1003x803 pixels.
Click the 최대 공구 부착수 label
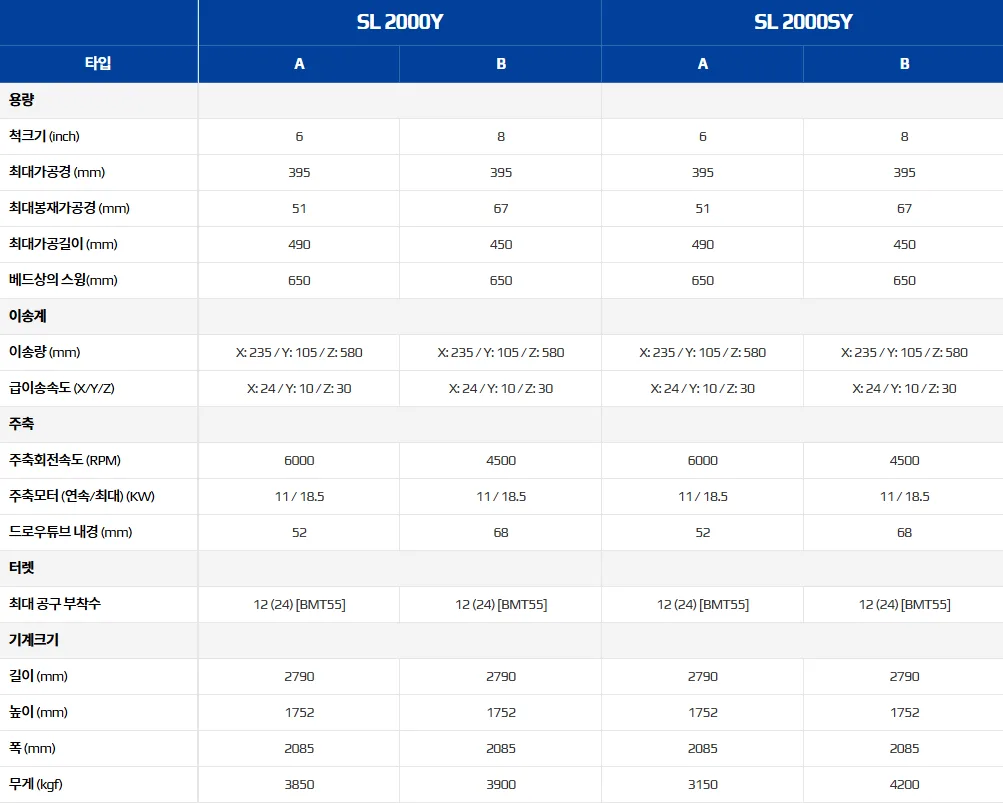click(x=54, y=603)
